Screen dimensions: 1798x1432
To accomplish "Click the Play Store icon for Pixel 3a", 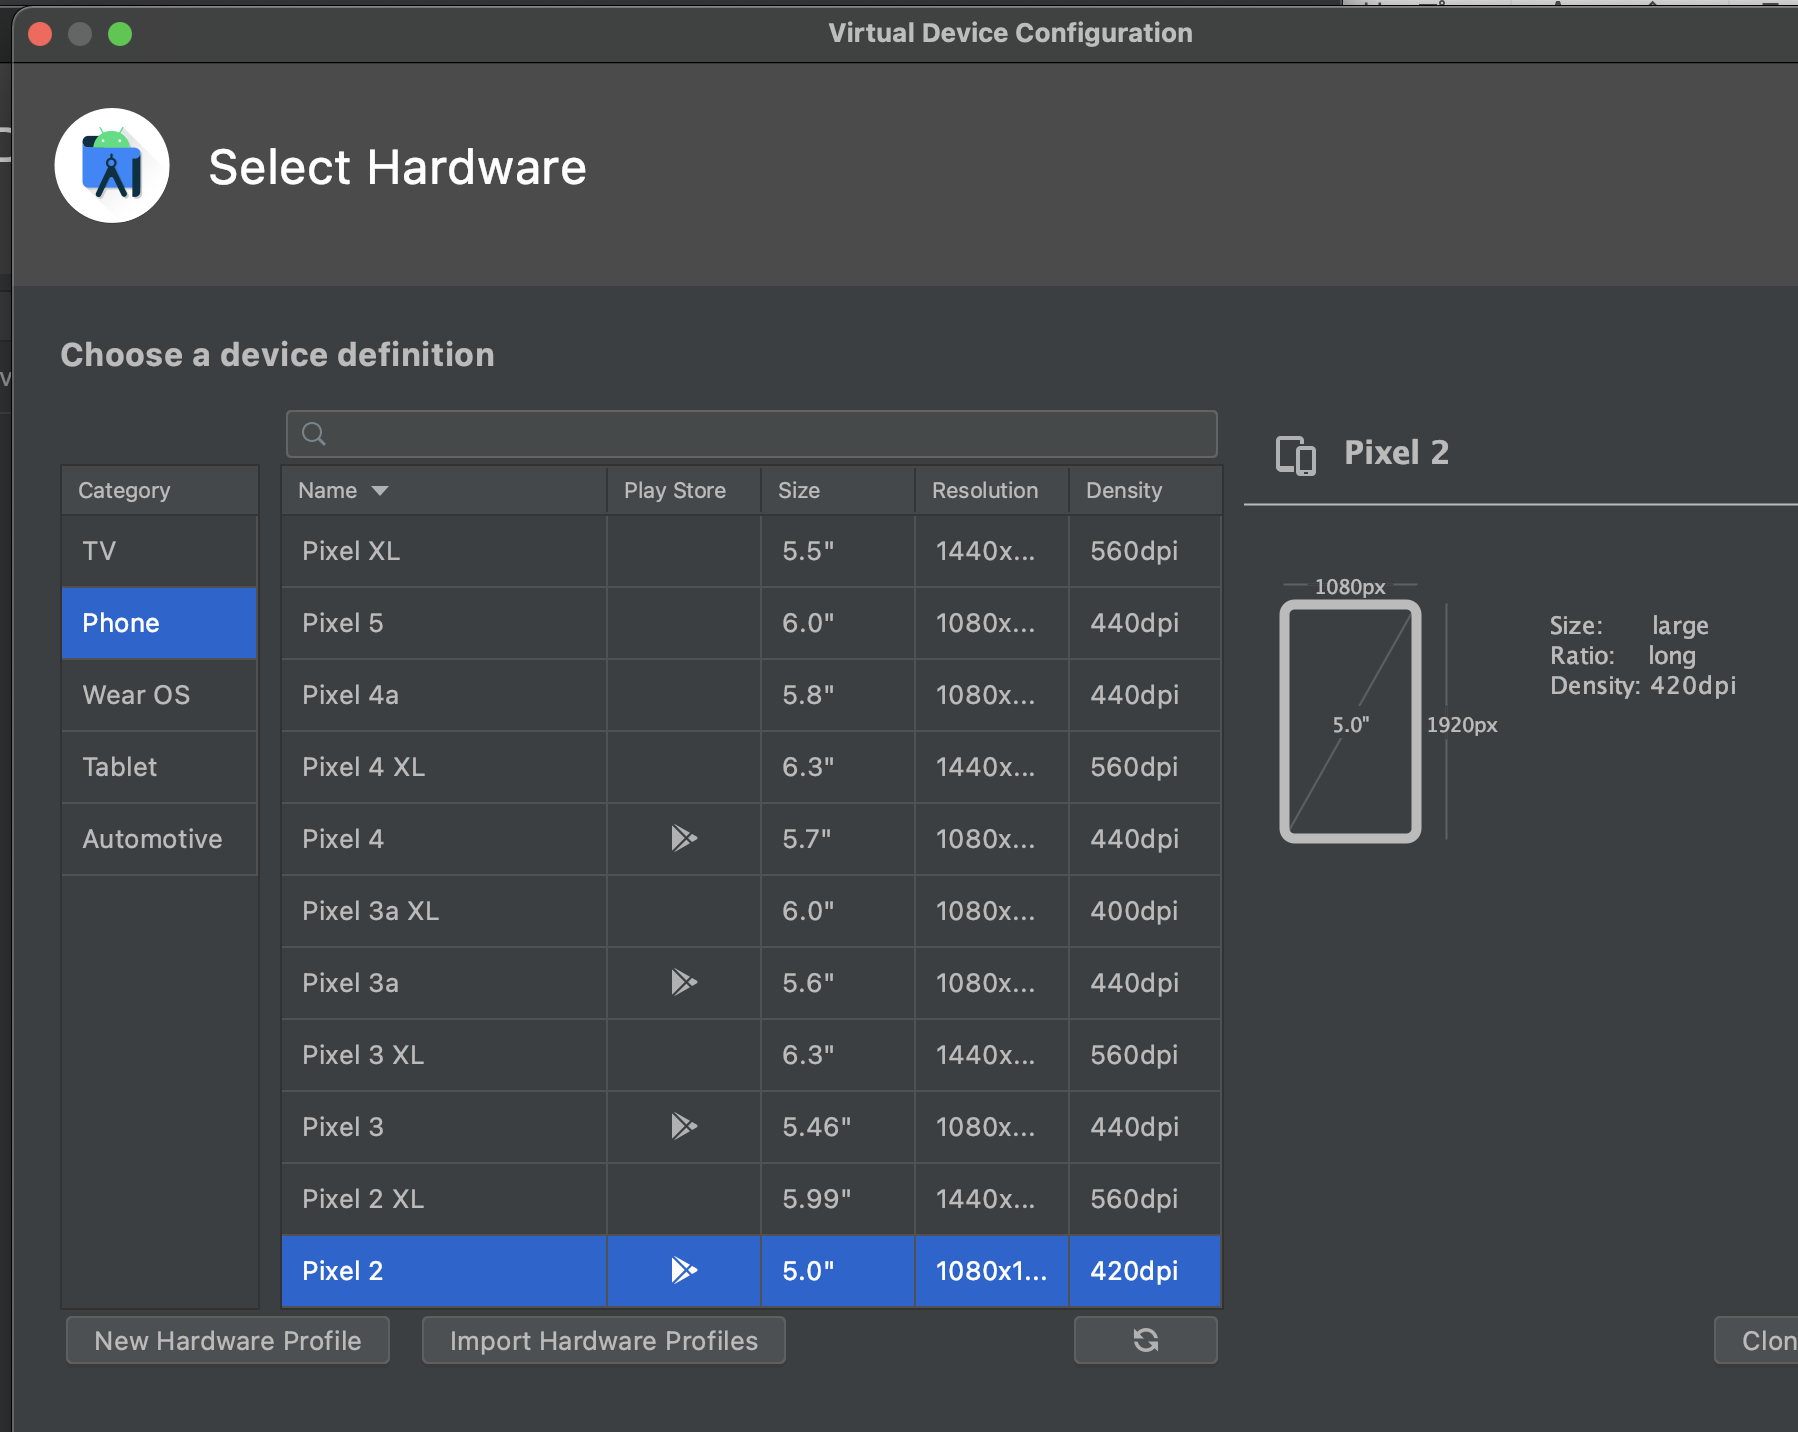I will pos(684,982).
